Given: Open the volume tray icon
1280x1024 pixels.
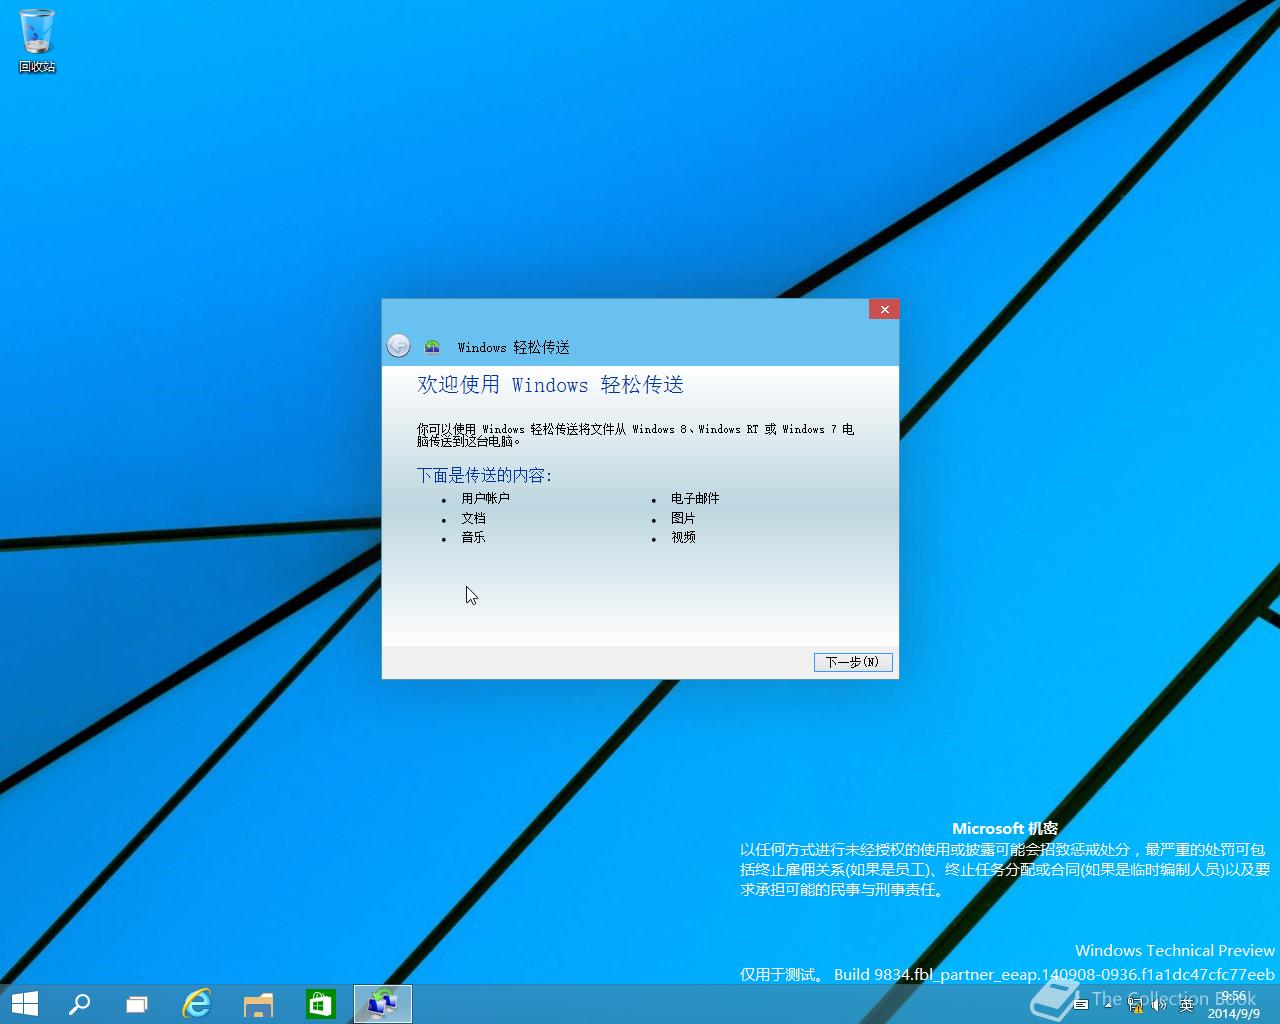Looking at the screenshot, I should [x=1159, y=1004].
